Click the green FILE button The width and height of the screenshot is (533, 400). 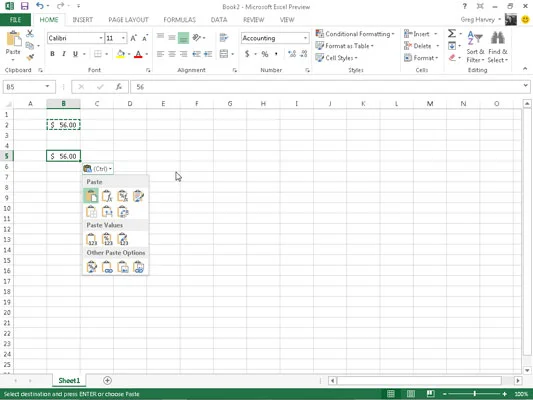tap(15, 20)
